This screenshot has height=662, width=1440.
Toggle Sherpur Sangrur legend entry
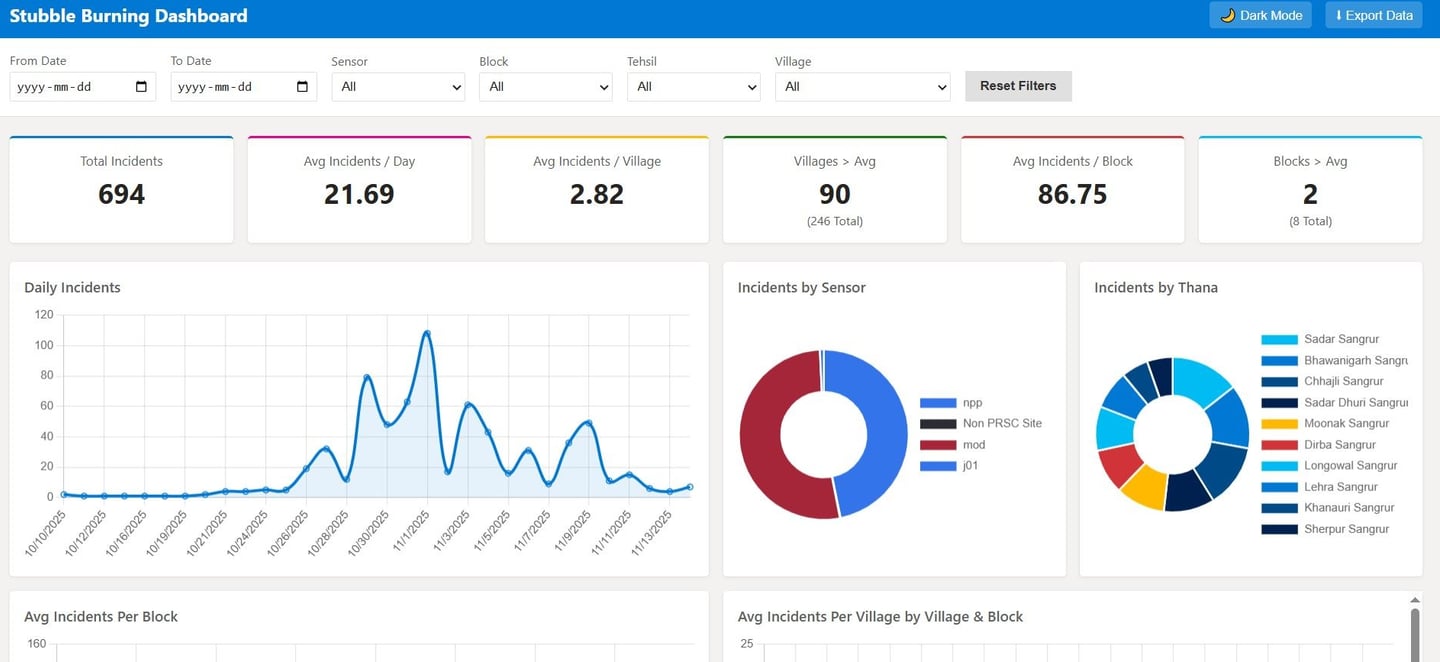(x=1325, y=529)
